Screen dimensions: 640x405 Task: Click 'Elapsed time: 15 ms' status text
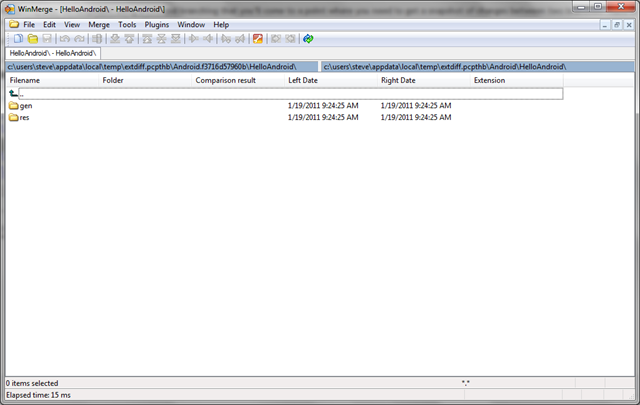click(38, 395)
